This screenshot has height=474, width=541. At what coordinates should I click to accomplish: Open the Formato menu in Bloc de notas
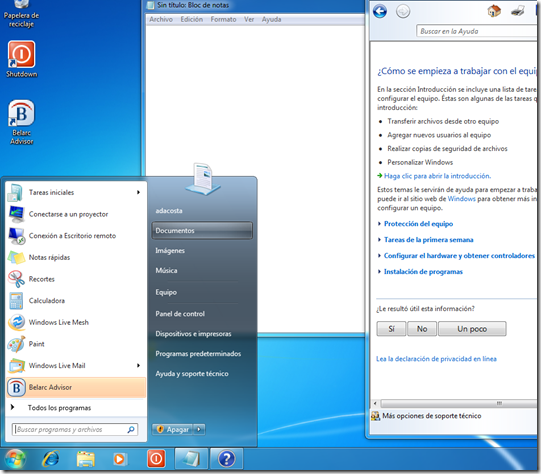[x=223, y=19]
